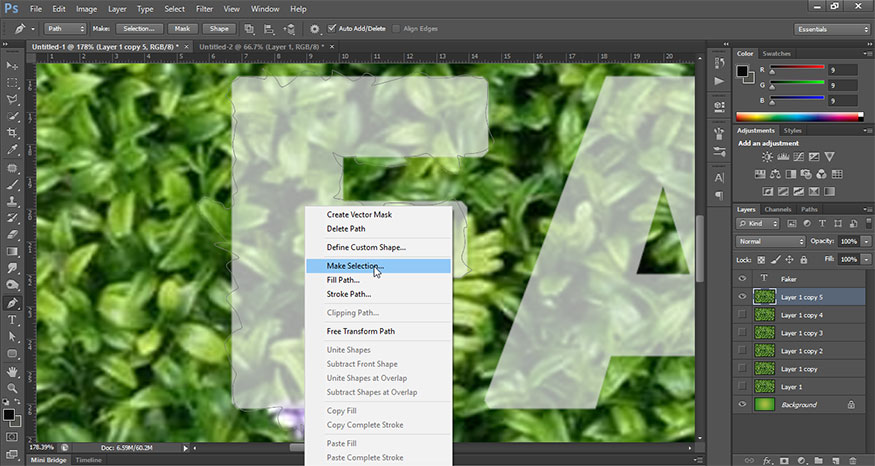Click the Pen tool in the toolbar

click(x=13, y=303)
